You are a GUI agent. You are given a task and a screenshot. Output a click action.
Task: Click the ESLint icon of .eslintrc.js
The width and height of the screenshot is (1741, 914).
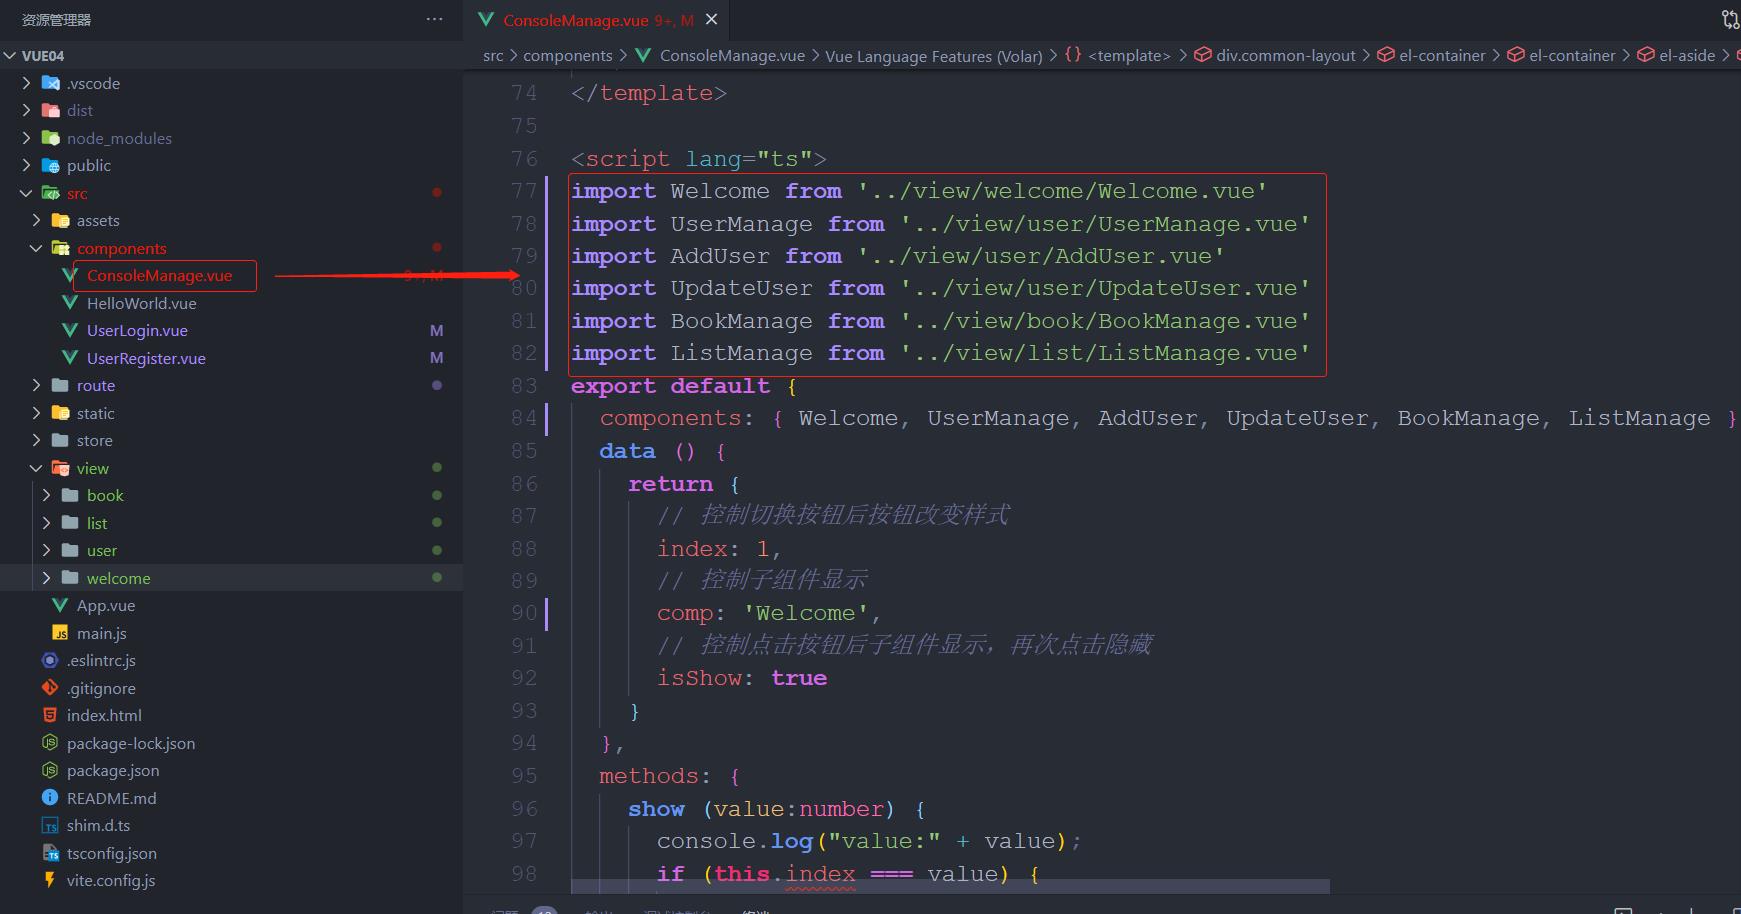tap(50, 660)
